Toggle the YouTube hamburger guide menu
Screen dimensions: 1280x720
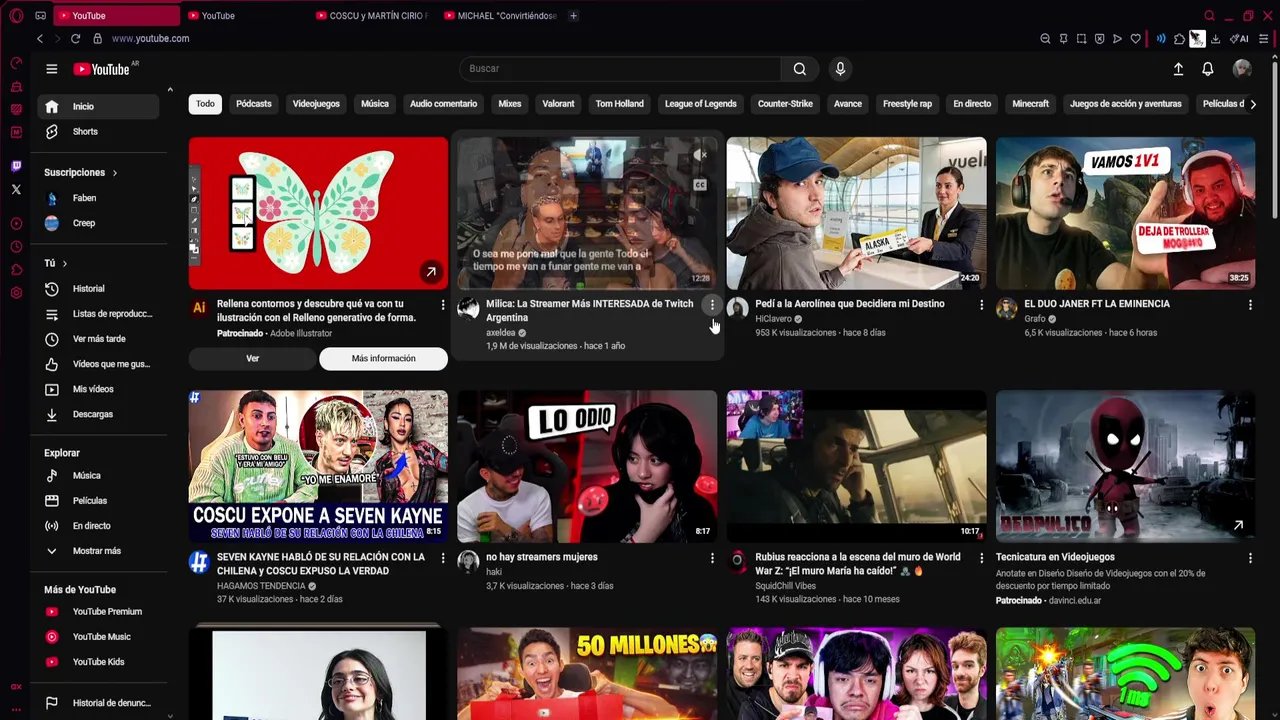click(x=51, y=69)
